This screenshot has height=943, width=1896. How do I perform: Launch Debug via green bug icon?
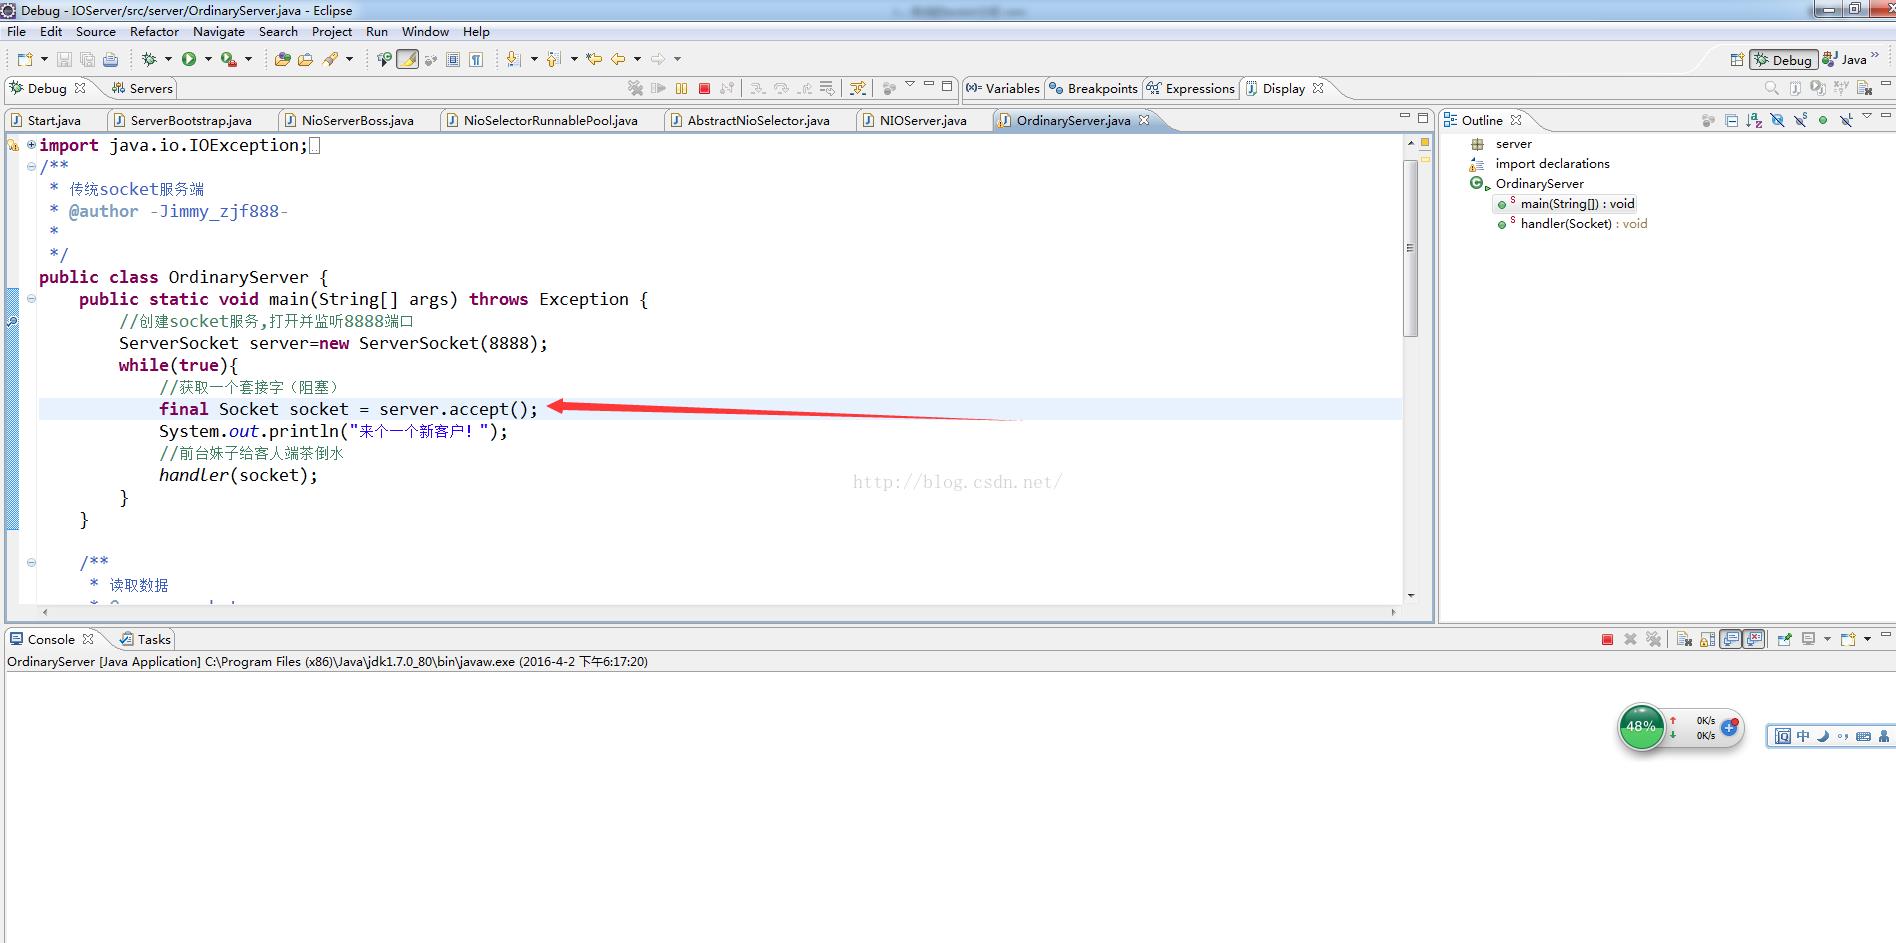tap(149, 59)
